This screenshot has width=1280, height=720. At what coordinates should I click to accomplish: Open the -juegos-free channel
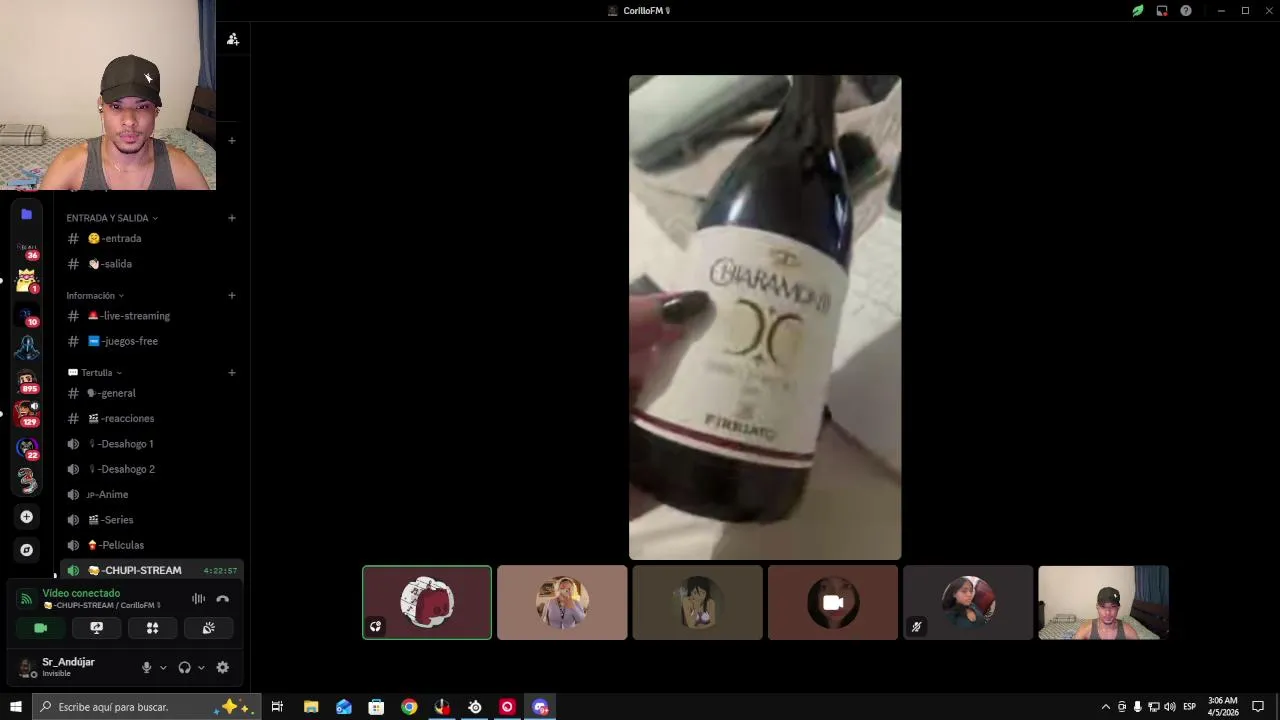(150, 341)
